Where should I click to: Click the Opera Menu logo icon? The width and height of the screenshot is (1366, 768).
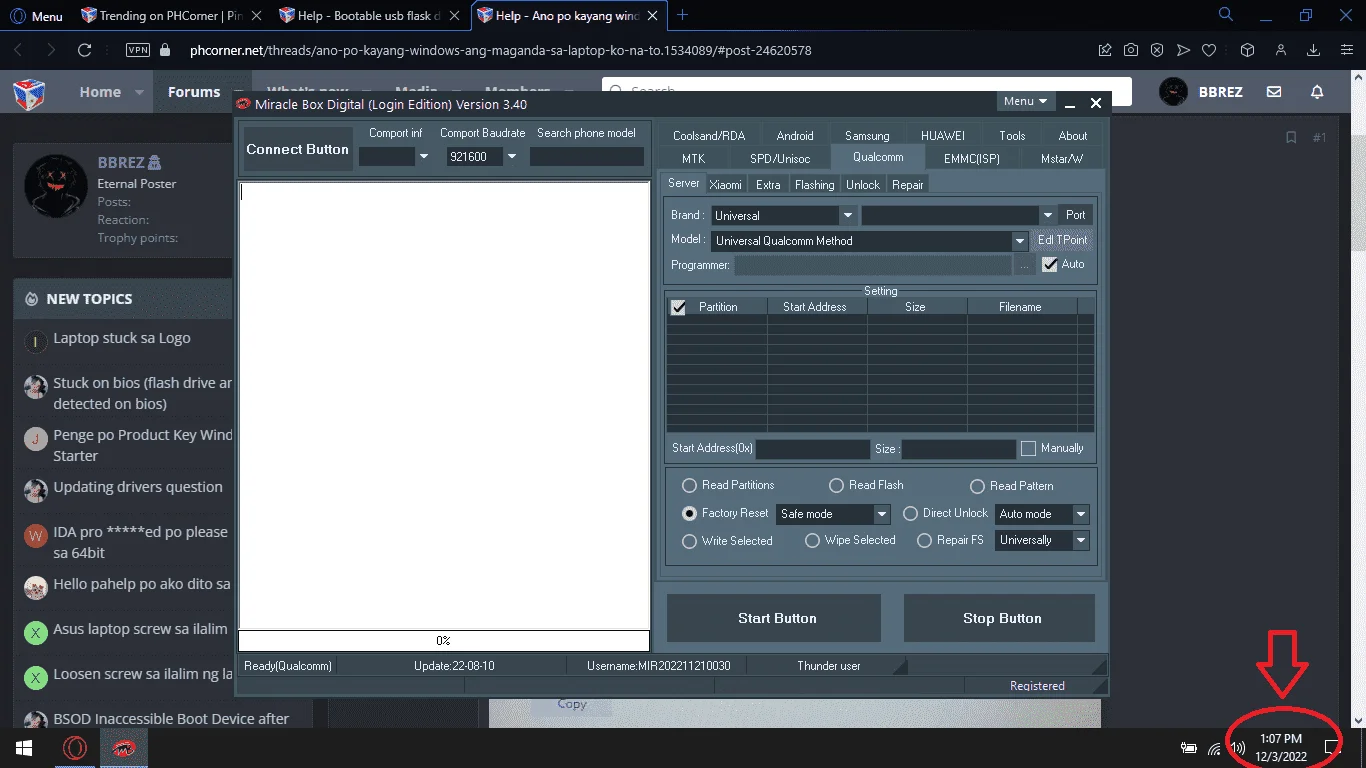[x=17, y=16]
